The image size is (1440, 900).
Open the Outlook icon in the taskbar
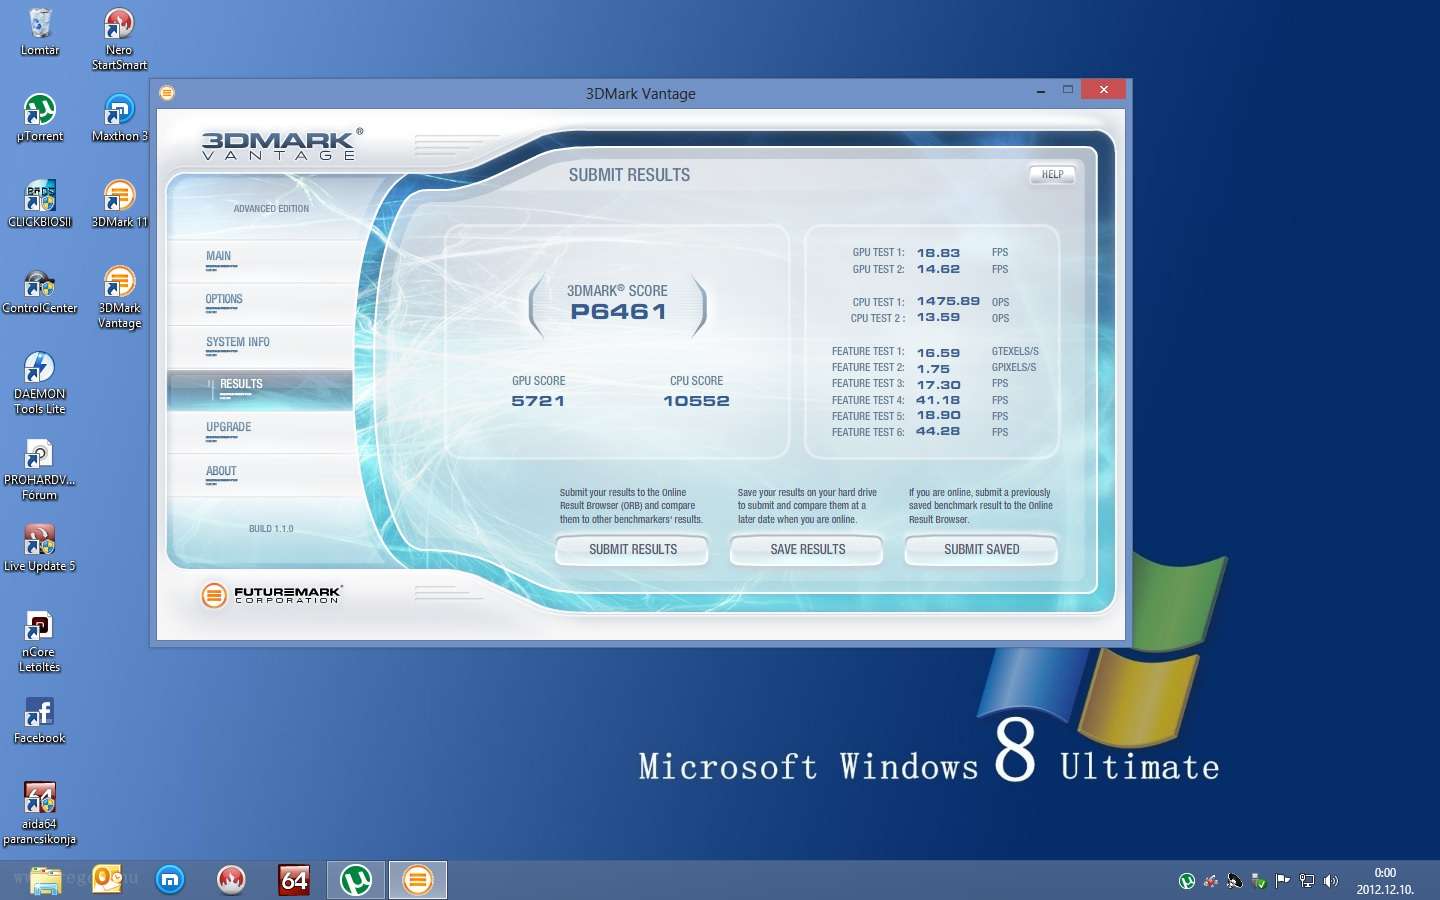(x=107, y=880)
